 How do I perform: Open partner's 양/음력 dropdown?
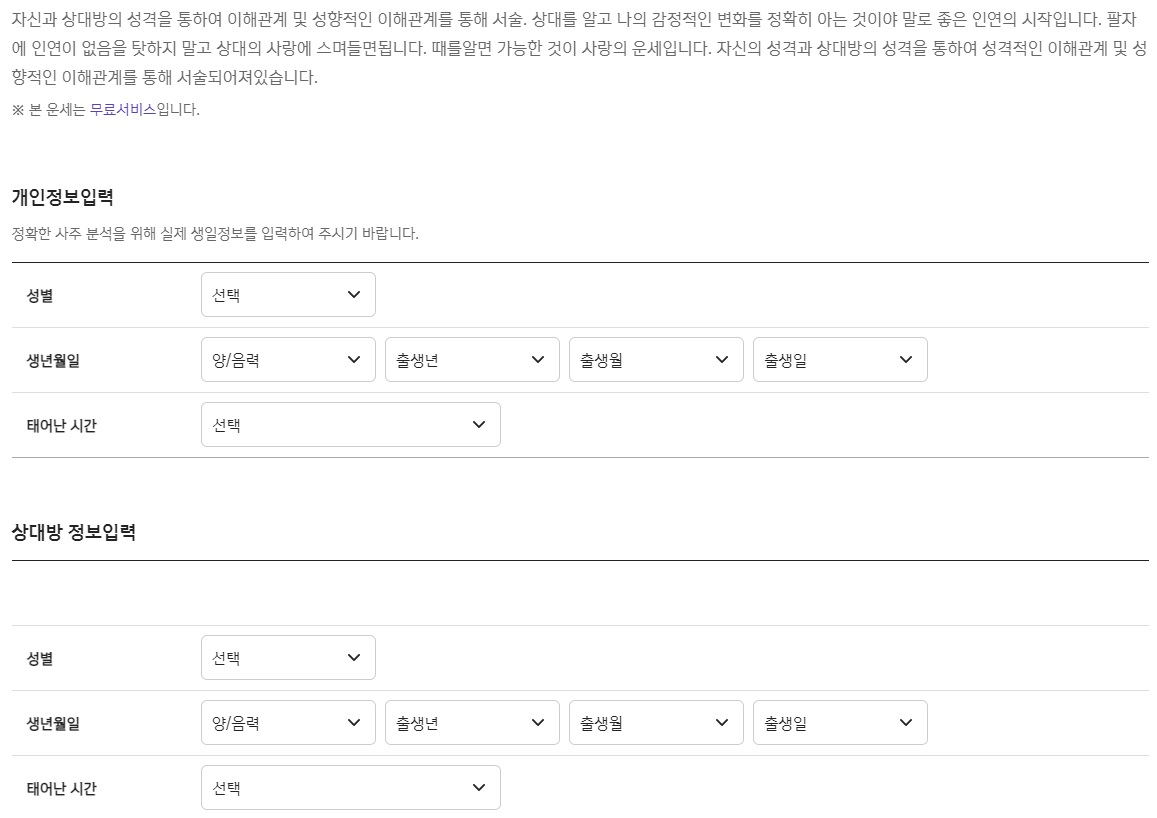pyautogui.click(x=288, y=722)
